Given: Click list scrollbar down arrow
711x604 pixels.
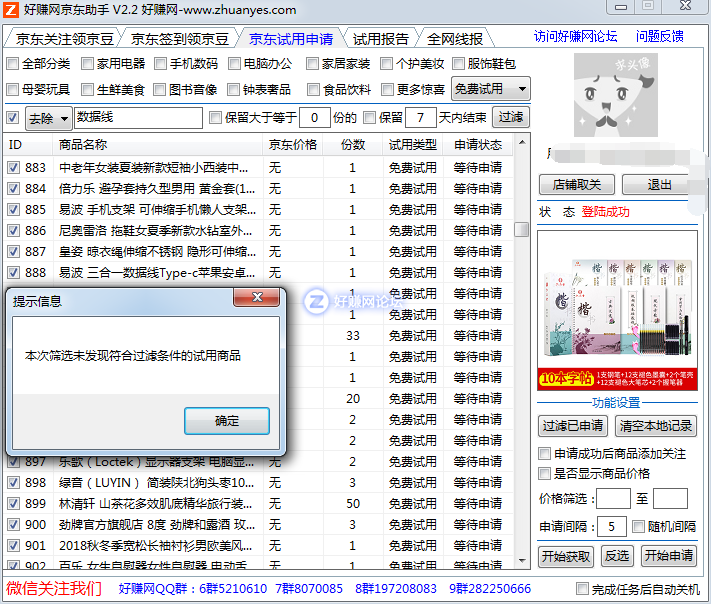Looking at the screenshot, I should 522,561.
